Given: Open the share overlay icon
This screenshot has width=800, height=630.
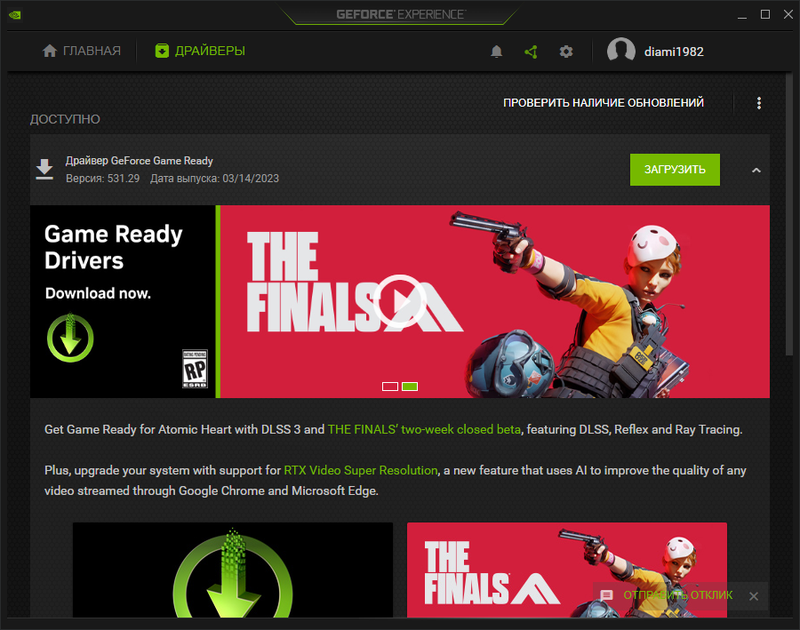Looking at the screenshot, I should (531, 52).
